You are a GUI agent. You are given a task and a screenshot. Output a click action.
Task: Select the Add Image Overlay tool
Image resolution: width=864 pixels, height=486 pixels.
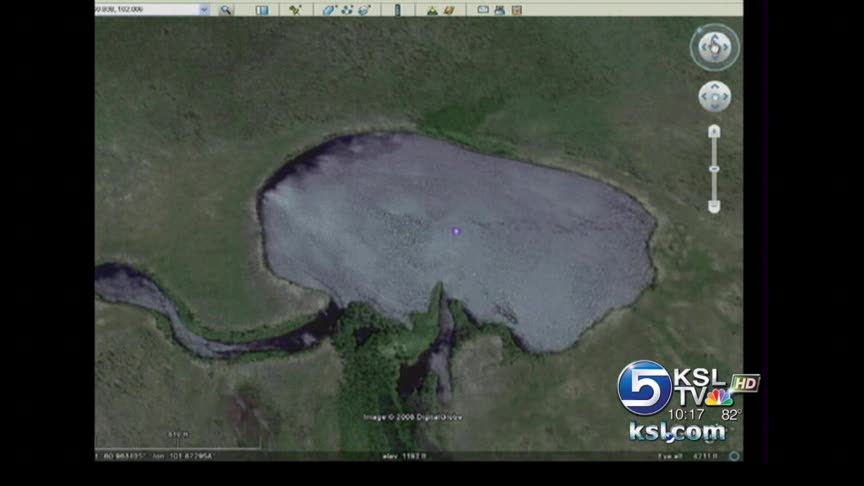pos(364,9)
